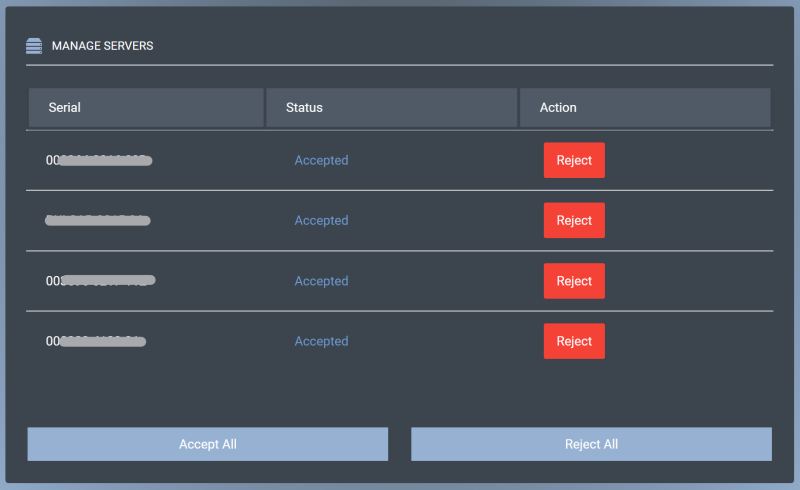Select the third row's serial number
The width and height of the screenshot is (800, 490).
click(x=100, y=281)
